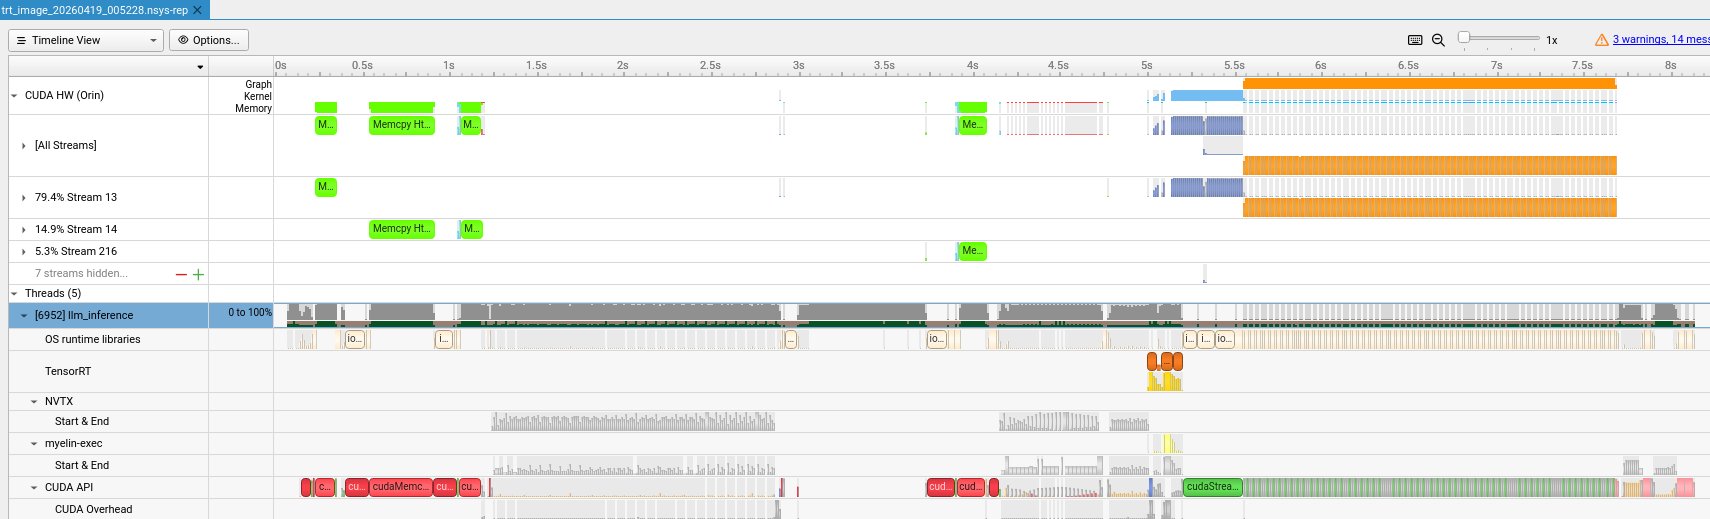Click the orange Graph bar in CUDA HW
Image resolution: width=1710 pixels, height=519 pixels.
pos(1430,84)
